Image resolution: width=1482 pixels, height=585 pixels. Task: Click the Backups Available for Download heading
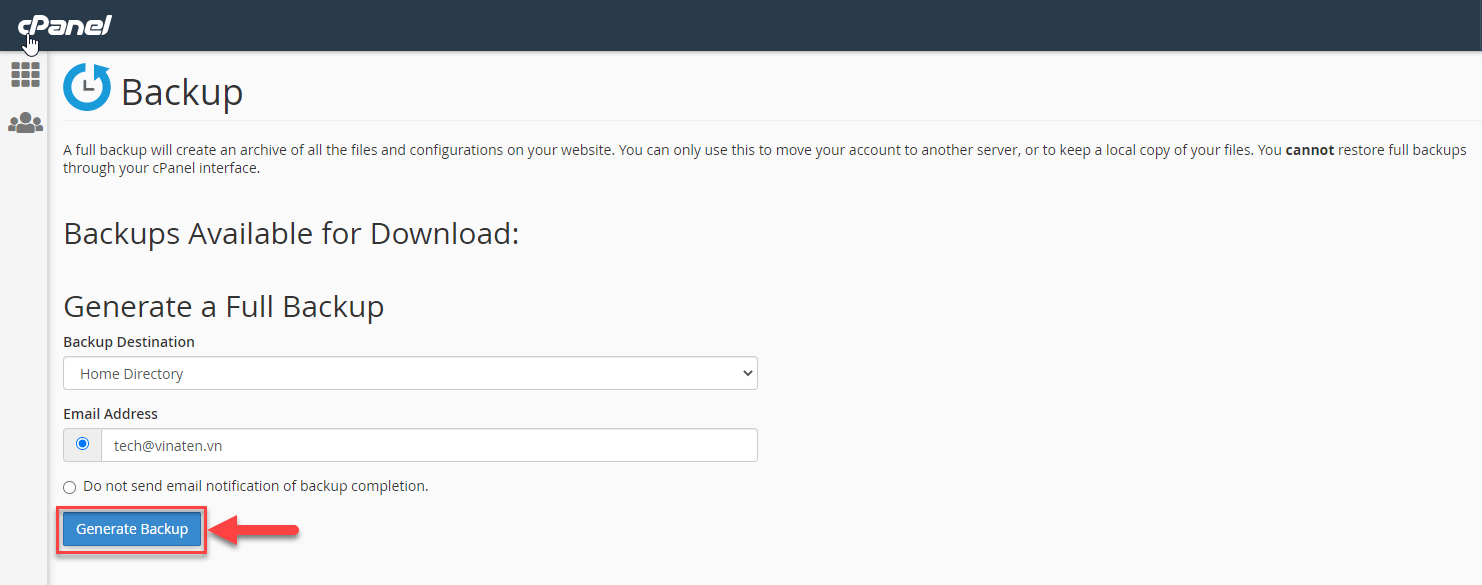(291, 233)
